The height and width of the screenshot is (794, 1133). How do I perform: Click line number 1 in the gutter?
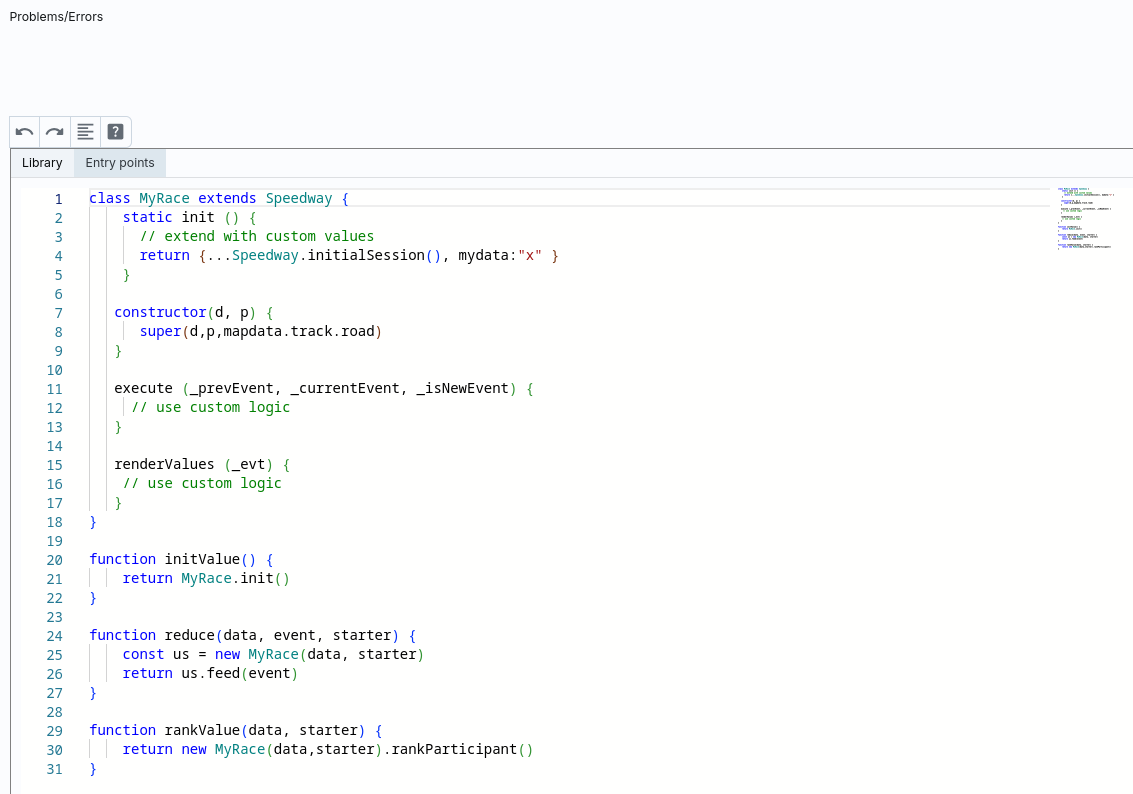click(x=58, y=198)
